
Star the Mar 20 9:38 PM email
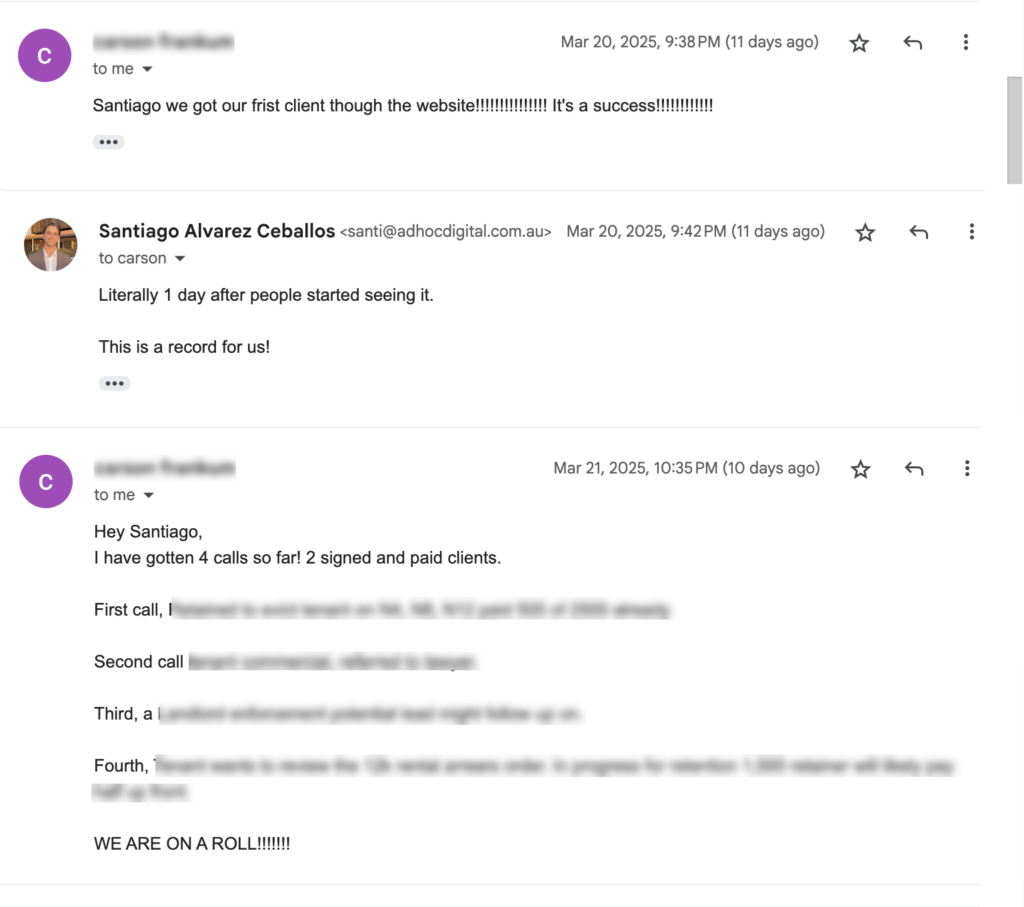pos(859,43)
